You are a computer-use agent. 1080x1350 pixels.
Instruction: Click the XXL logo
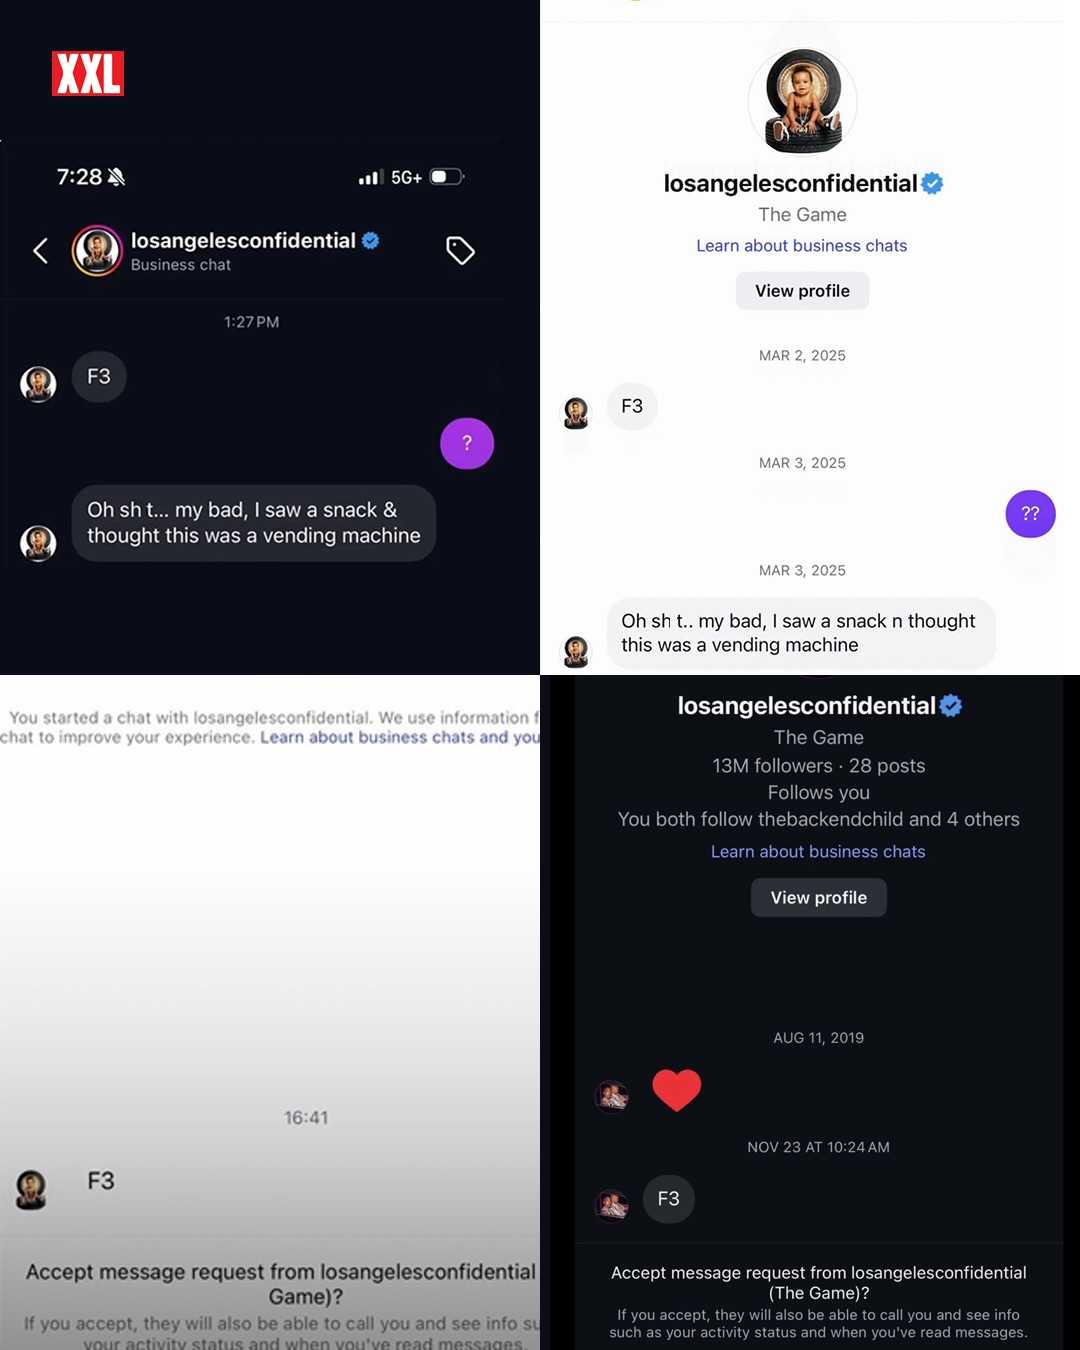[x=88, y=74]
